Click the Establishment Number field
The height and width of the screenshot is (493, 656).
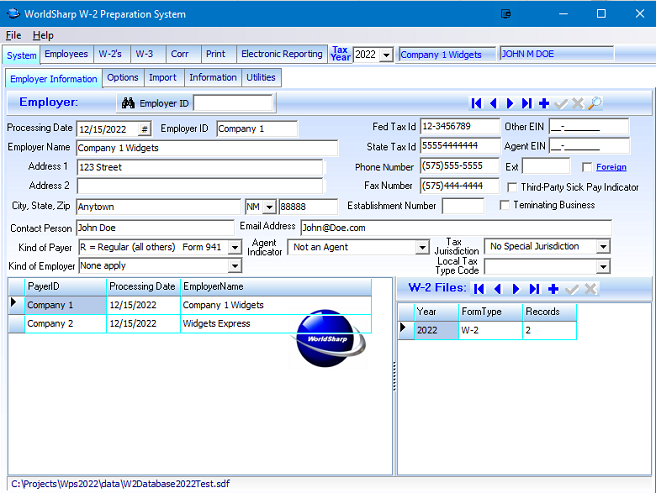click(463, 206)
